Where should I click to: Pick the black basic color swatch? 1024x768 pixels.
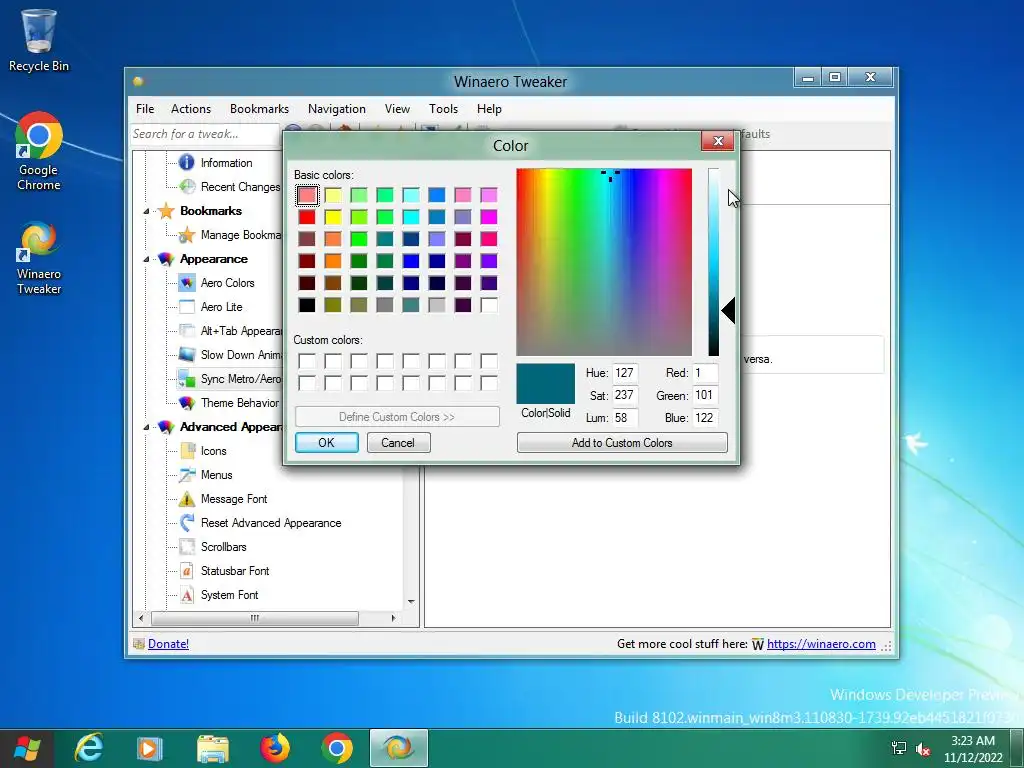tap(307, 305)
